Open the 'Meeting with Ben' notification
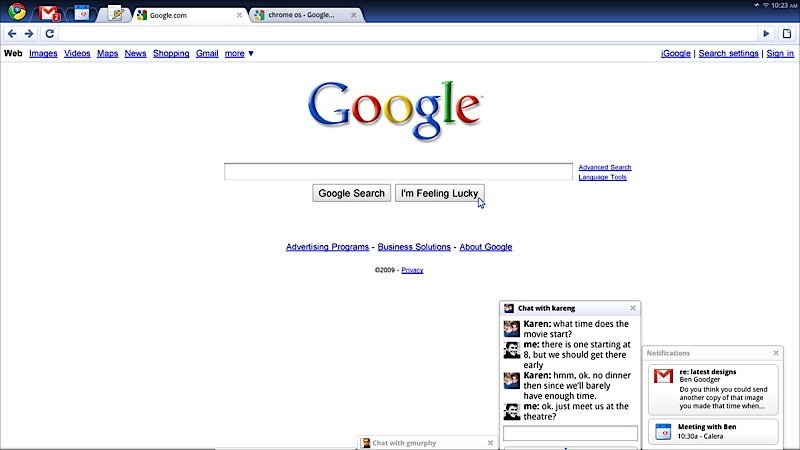The image size is (800, 450). 714,431
